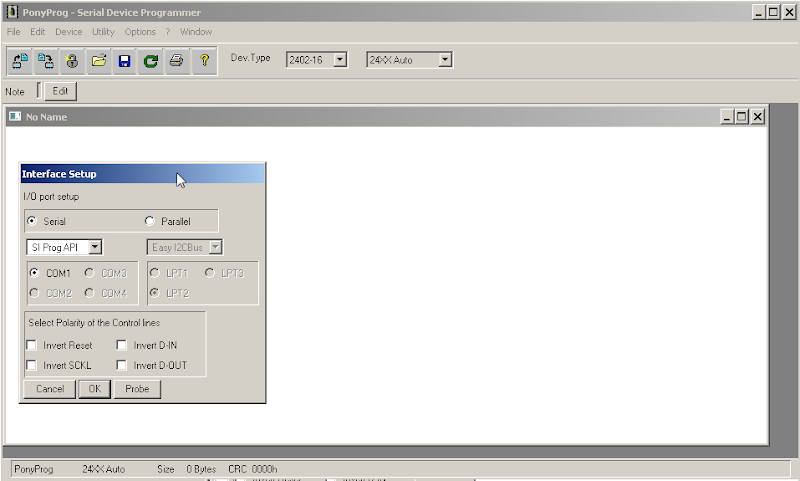Click the Note Edit button

(60, 91)
